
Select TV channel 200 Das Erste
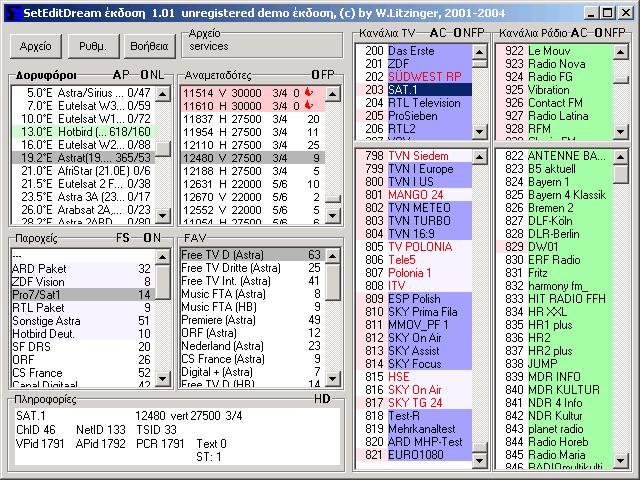[414, 51]
